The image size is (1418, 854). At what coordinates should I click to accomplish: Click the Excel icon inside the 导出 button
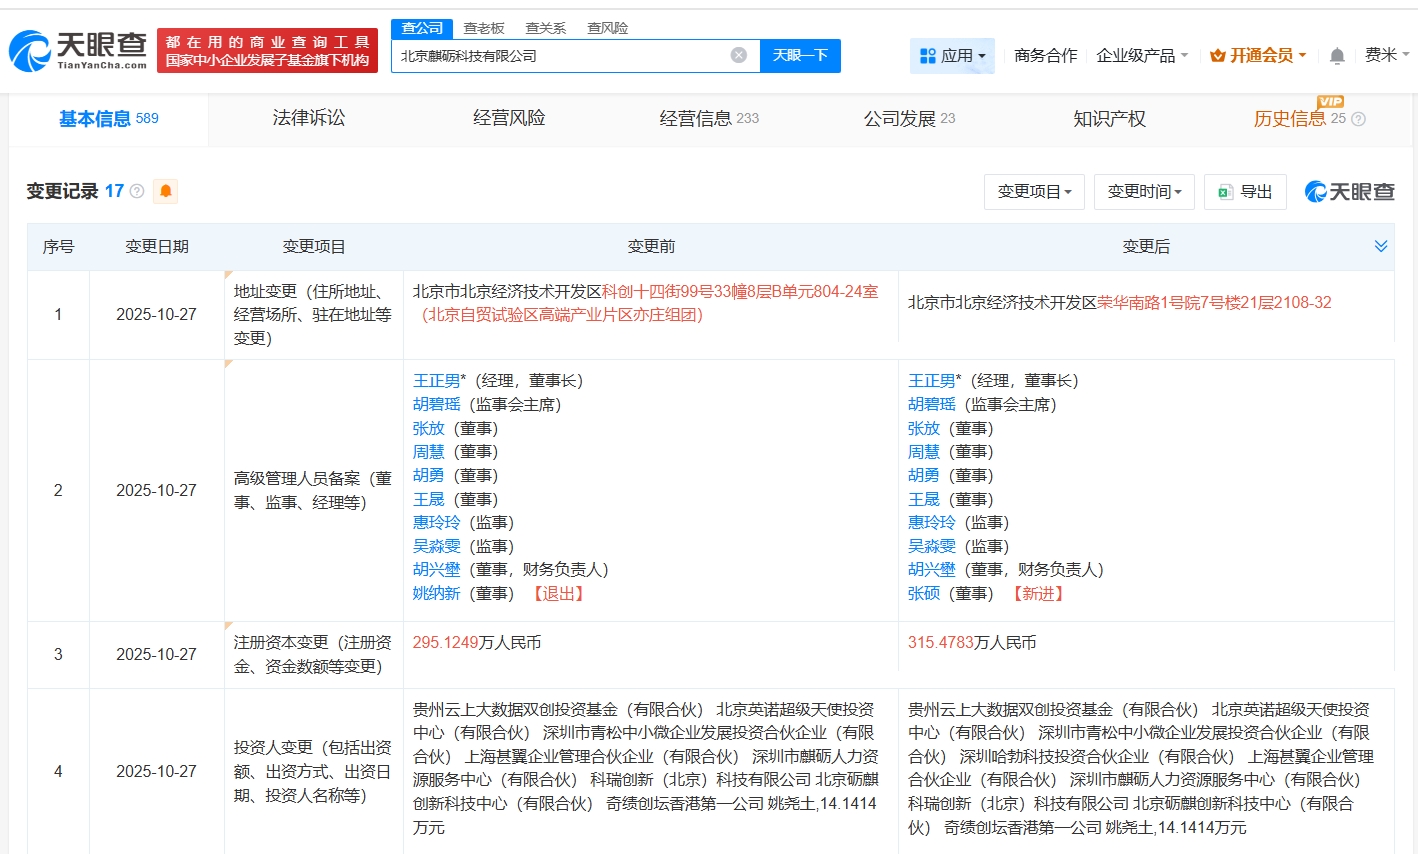point(1227,192)
